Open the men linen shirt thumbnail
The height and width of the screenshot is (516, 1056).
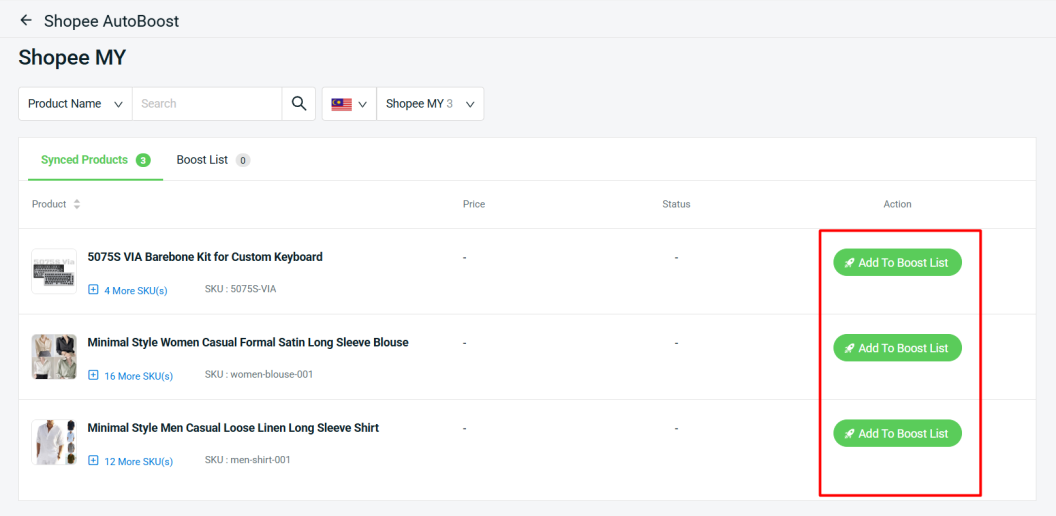pyautogui.click(x=54, y=442)
